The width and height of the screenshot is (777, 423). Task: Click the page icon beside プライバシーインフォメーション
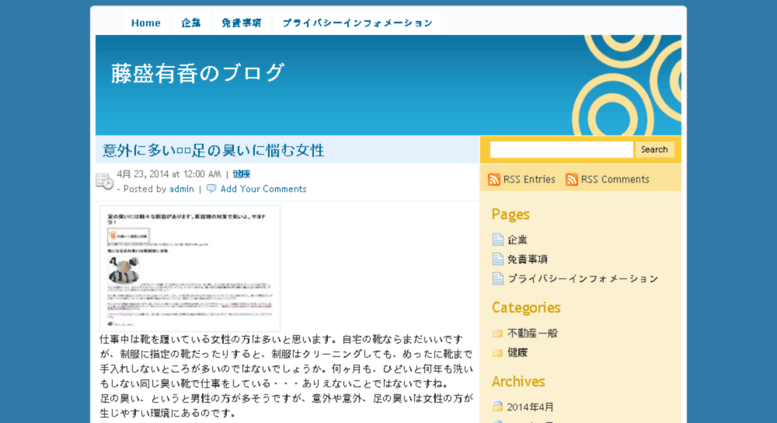498,278
